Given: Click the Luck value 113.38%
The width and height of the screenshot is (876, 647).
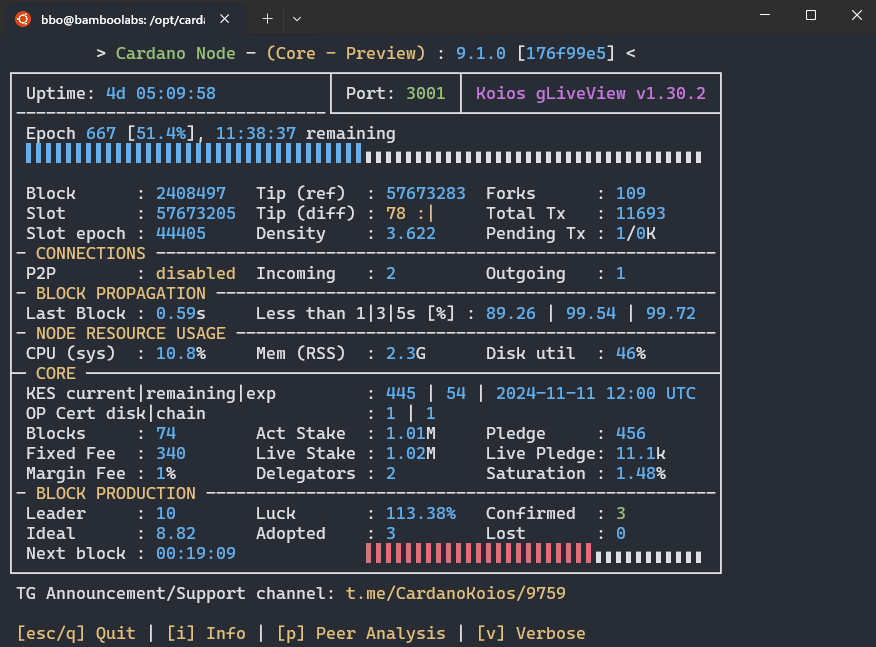Looking at the screenshot, I should [x=421, y=513].
